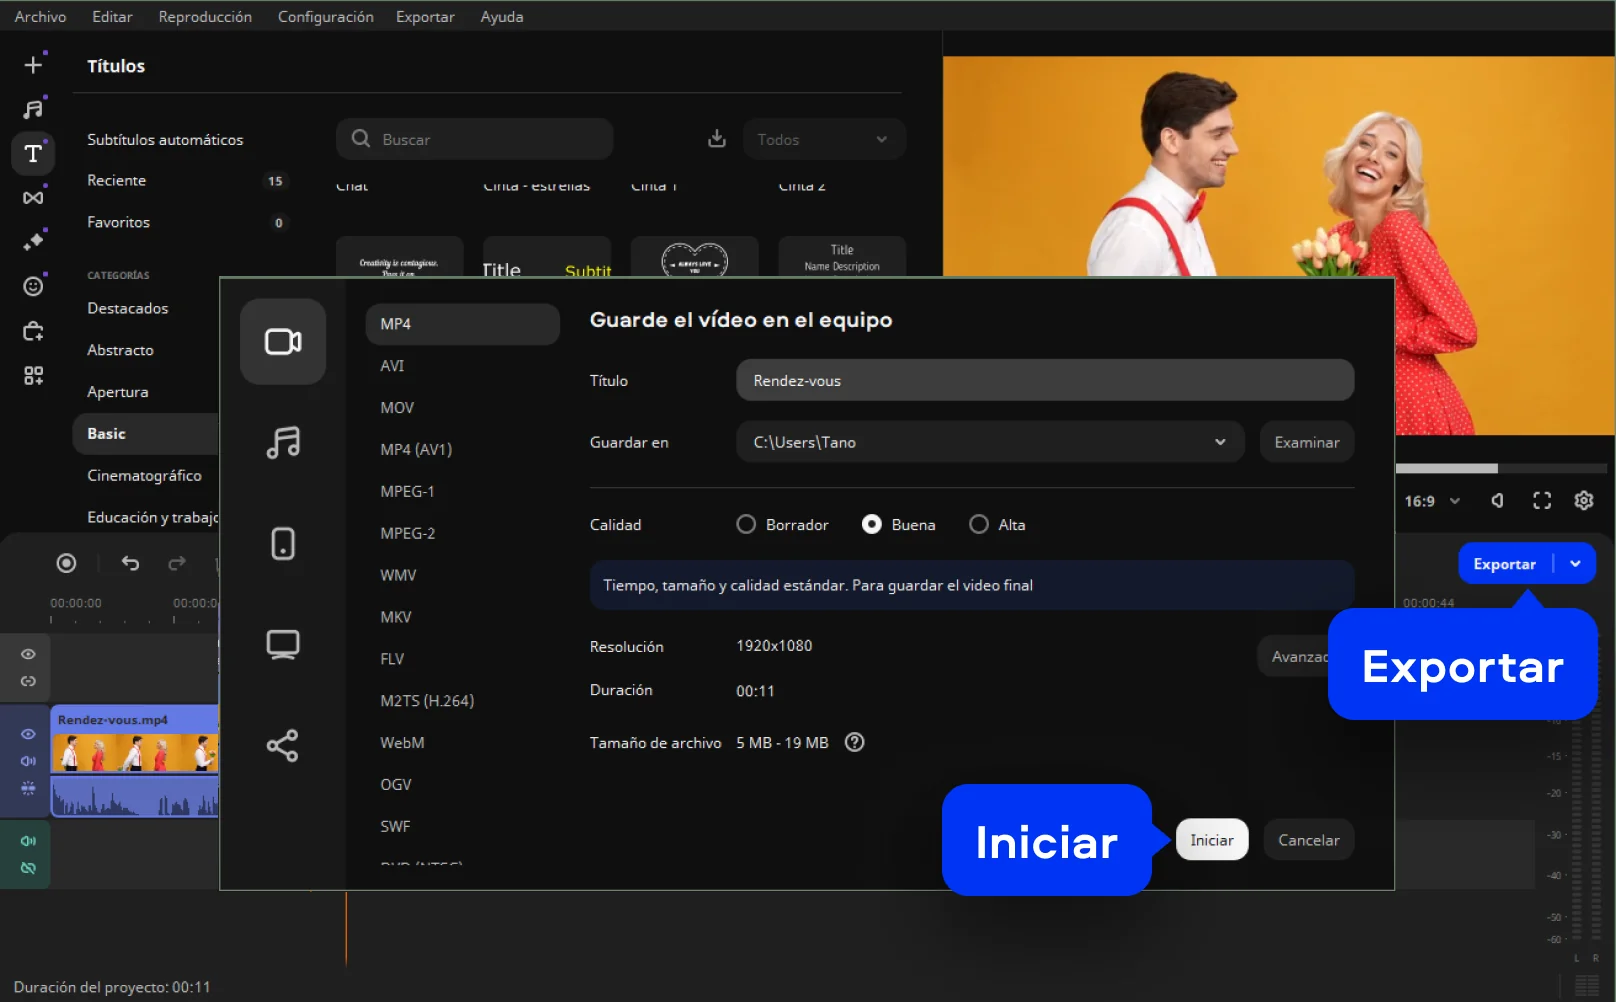Viewport: 1616px width, 1002px height.
Task: Expand the Guardar en folder dropdown
Action: 1220,442
